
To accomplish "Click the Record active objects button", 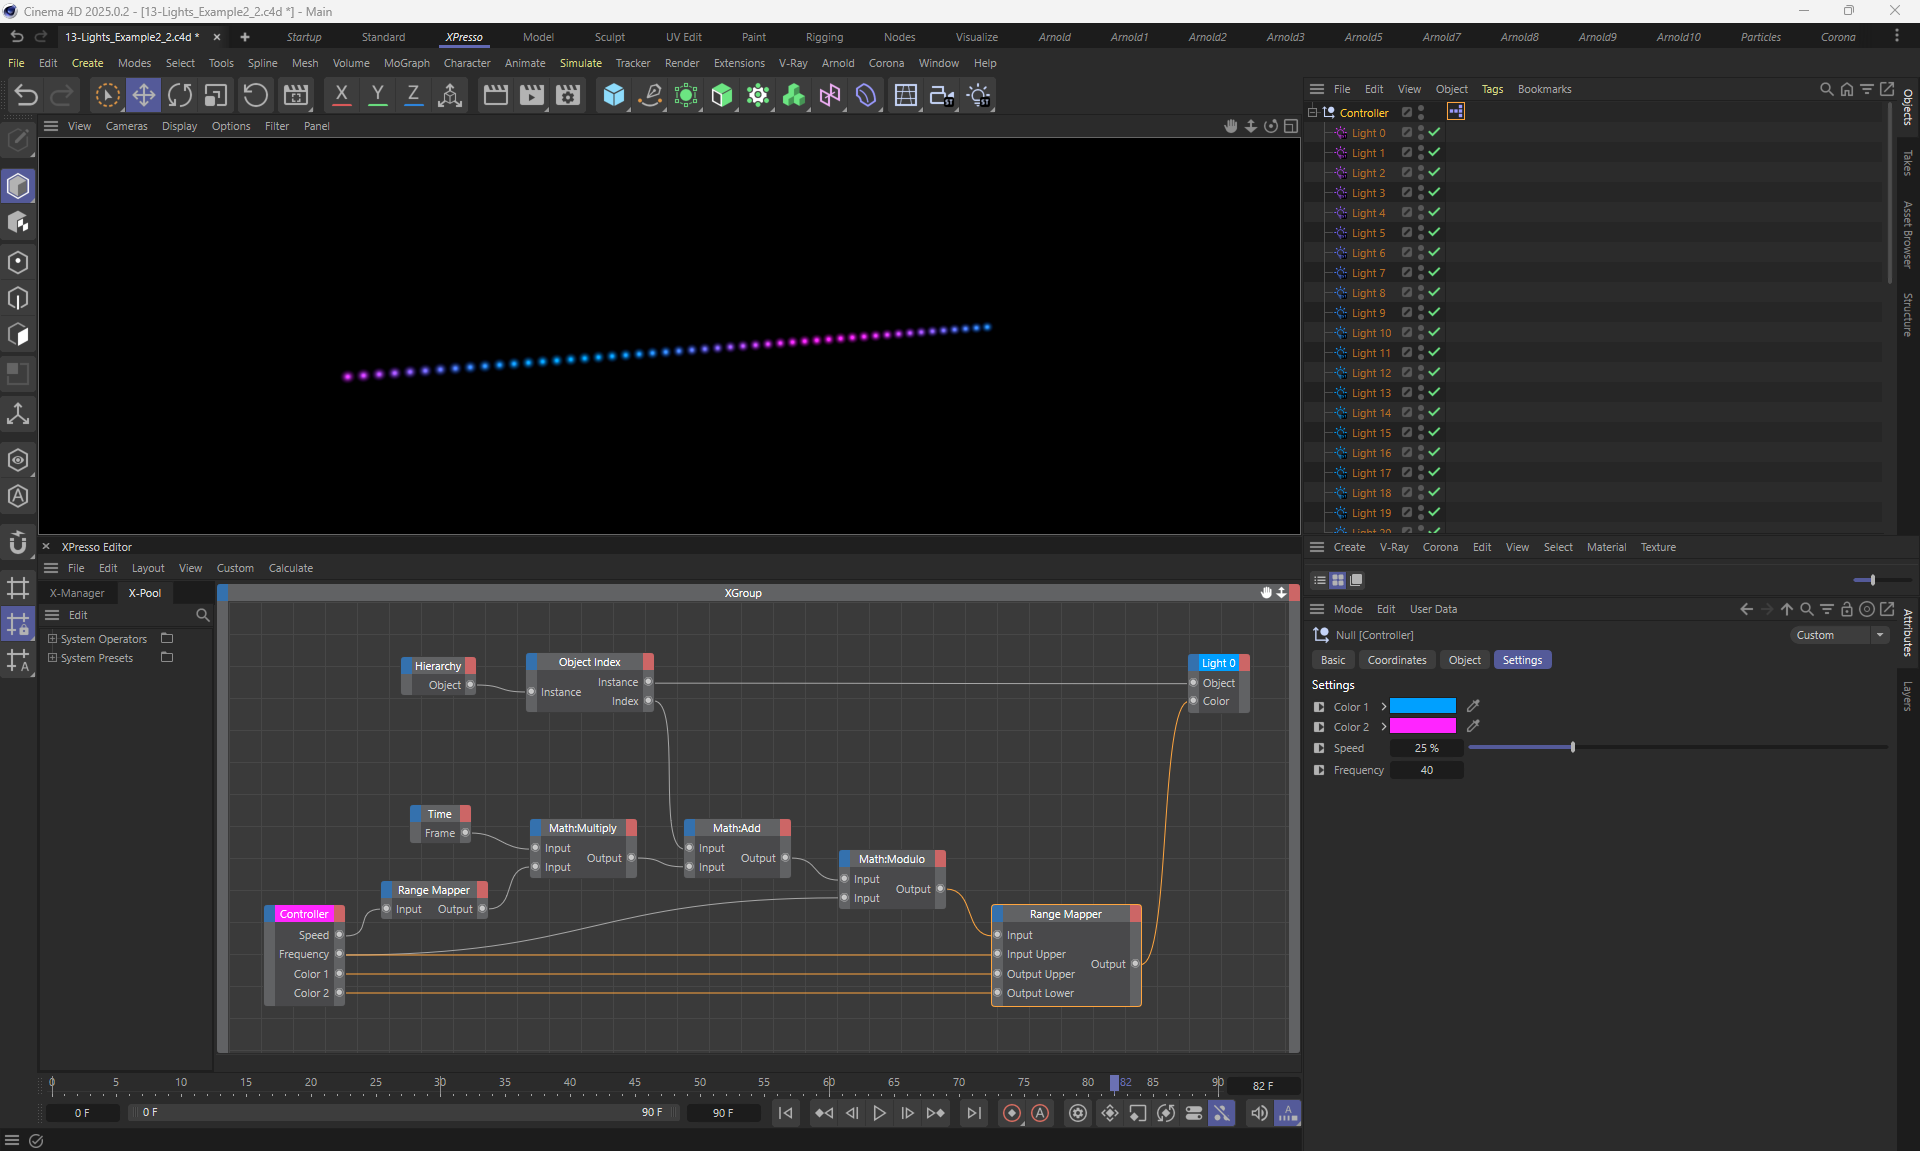I will tap(1012, 1113).
